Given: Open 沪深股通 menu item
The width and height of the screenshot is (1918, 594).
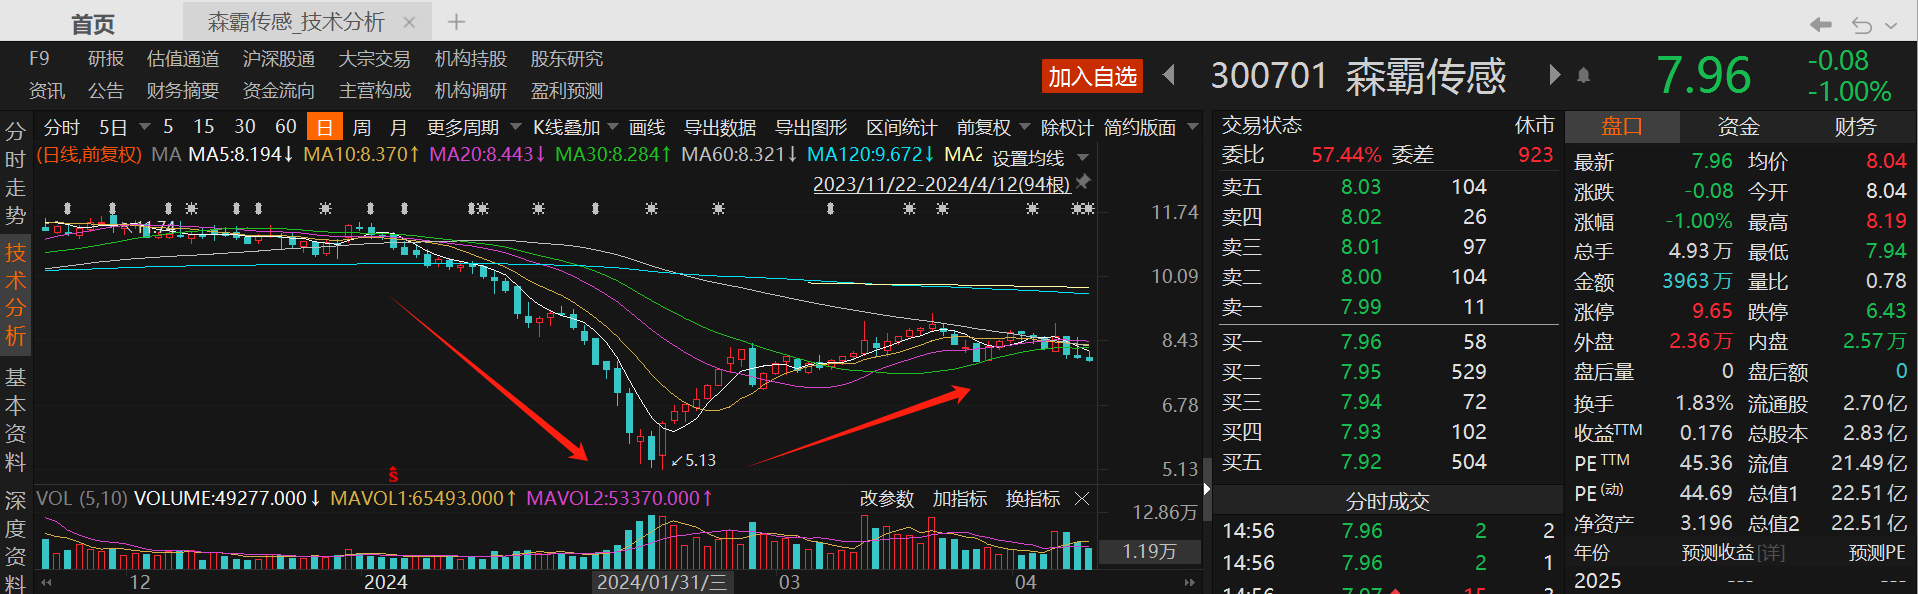Looking at the screenshot, I should pos(279,59).
